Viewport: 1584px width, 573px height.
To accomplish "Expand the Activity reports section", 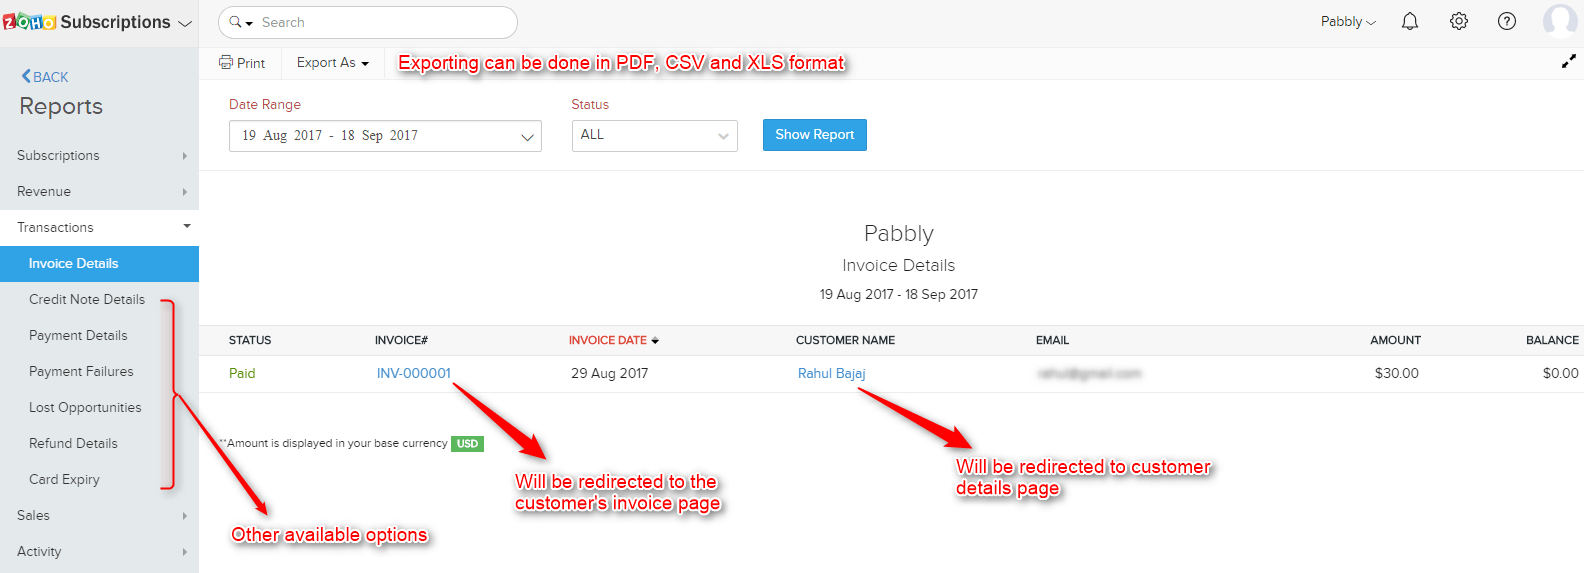I will pyautogui.click(x=99, y=552).
